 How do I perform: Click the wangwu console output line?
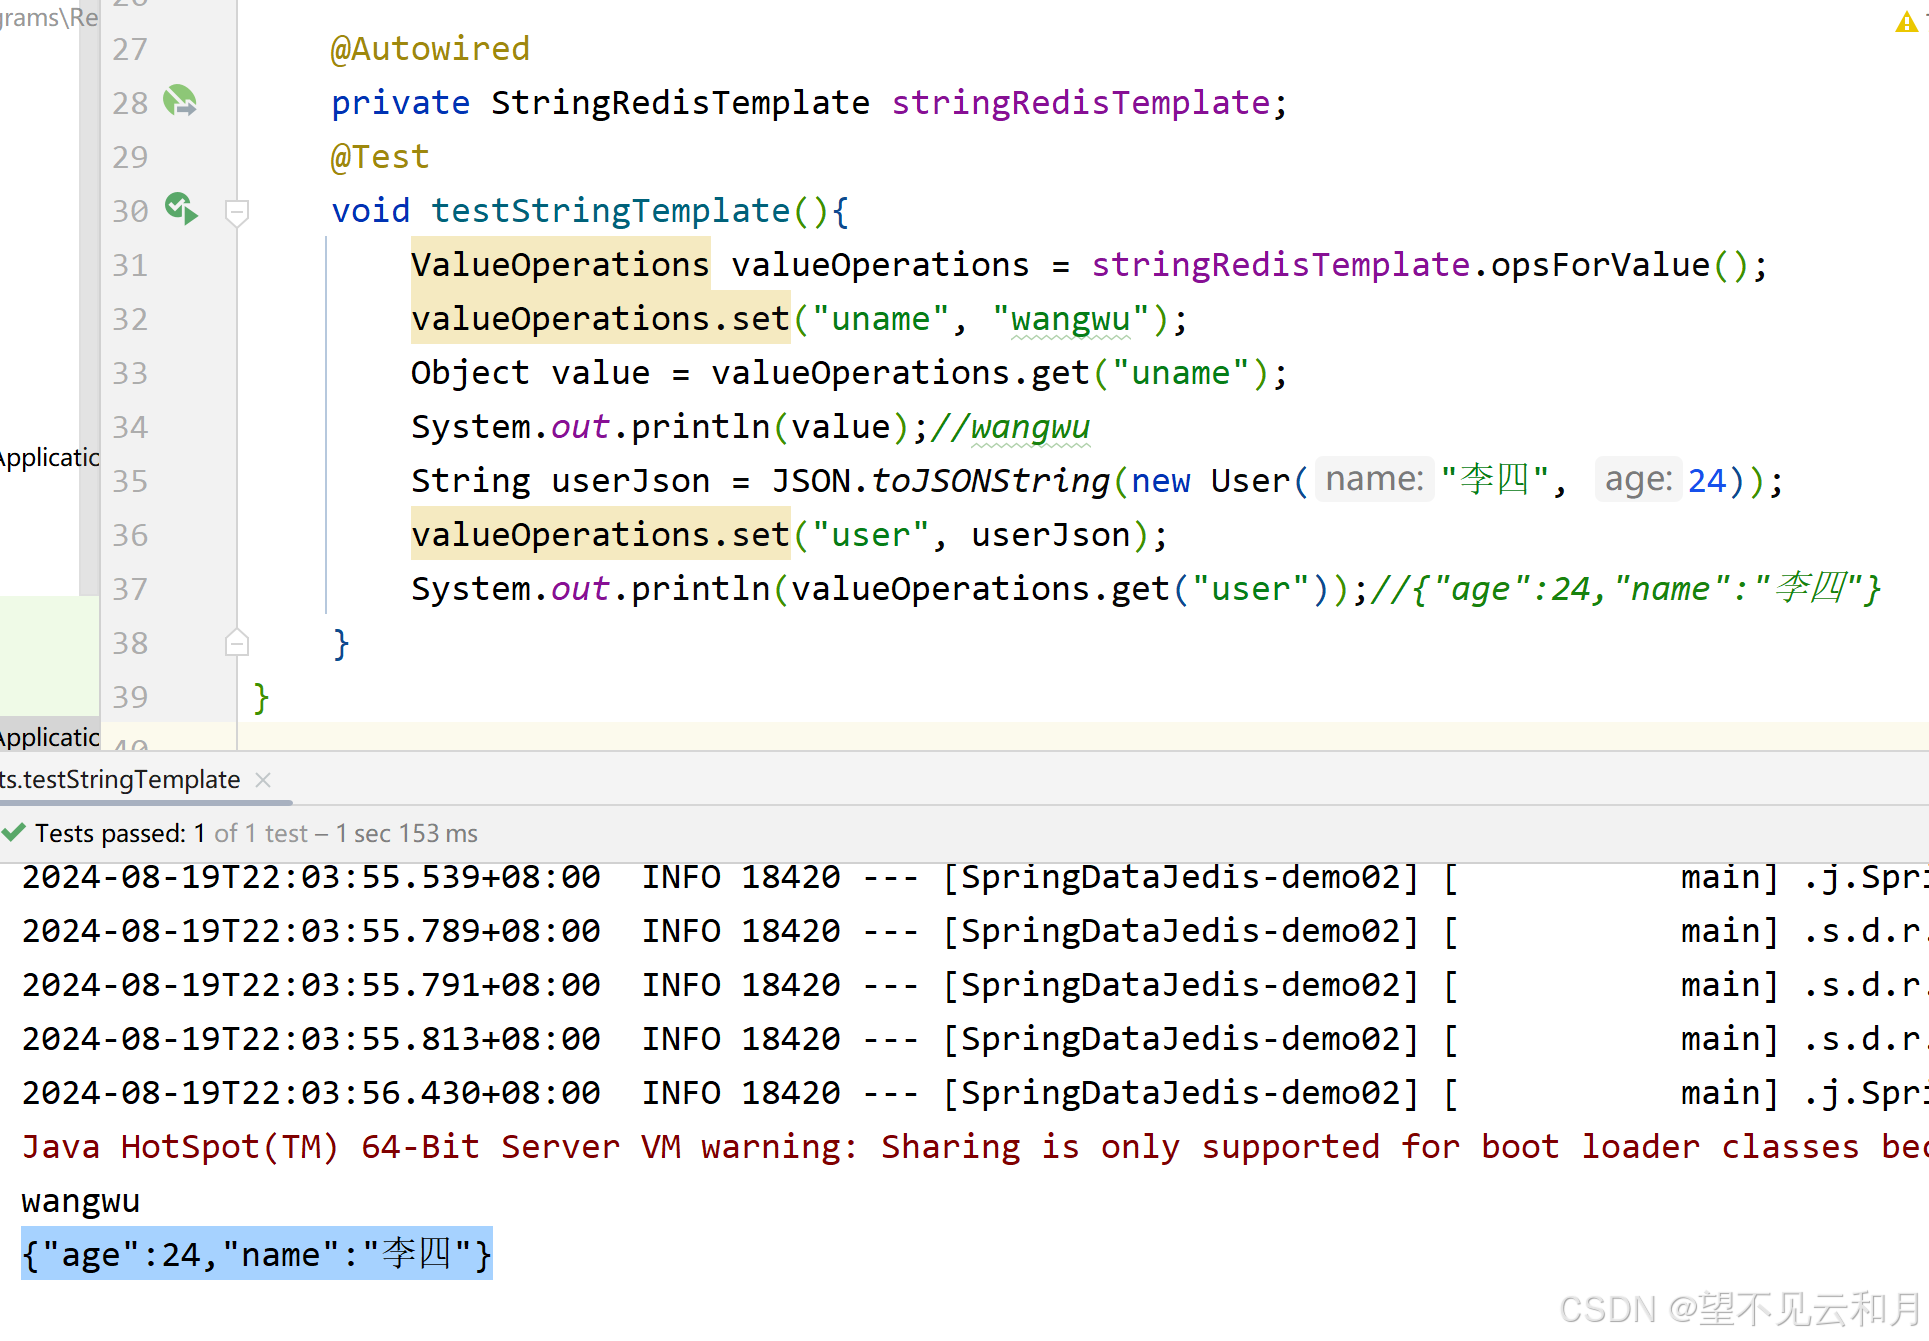coord(80,1200)
